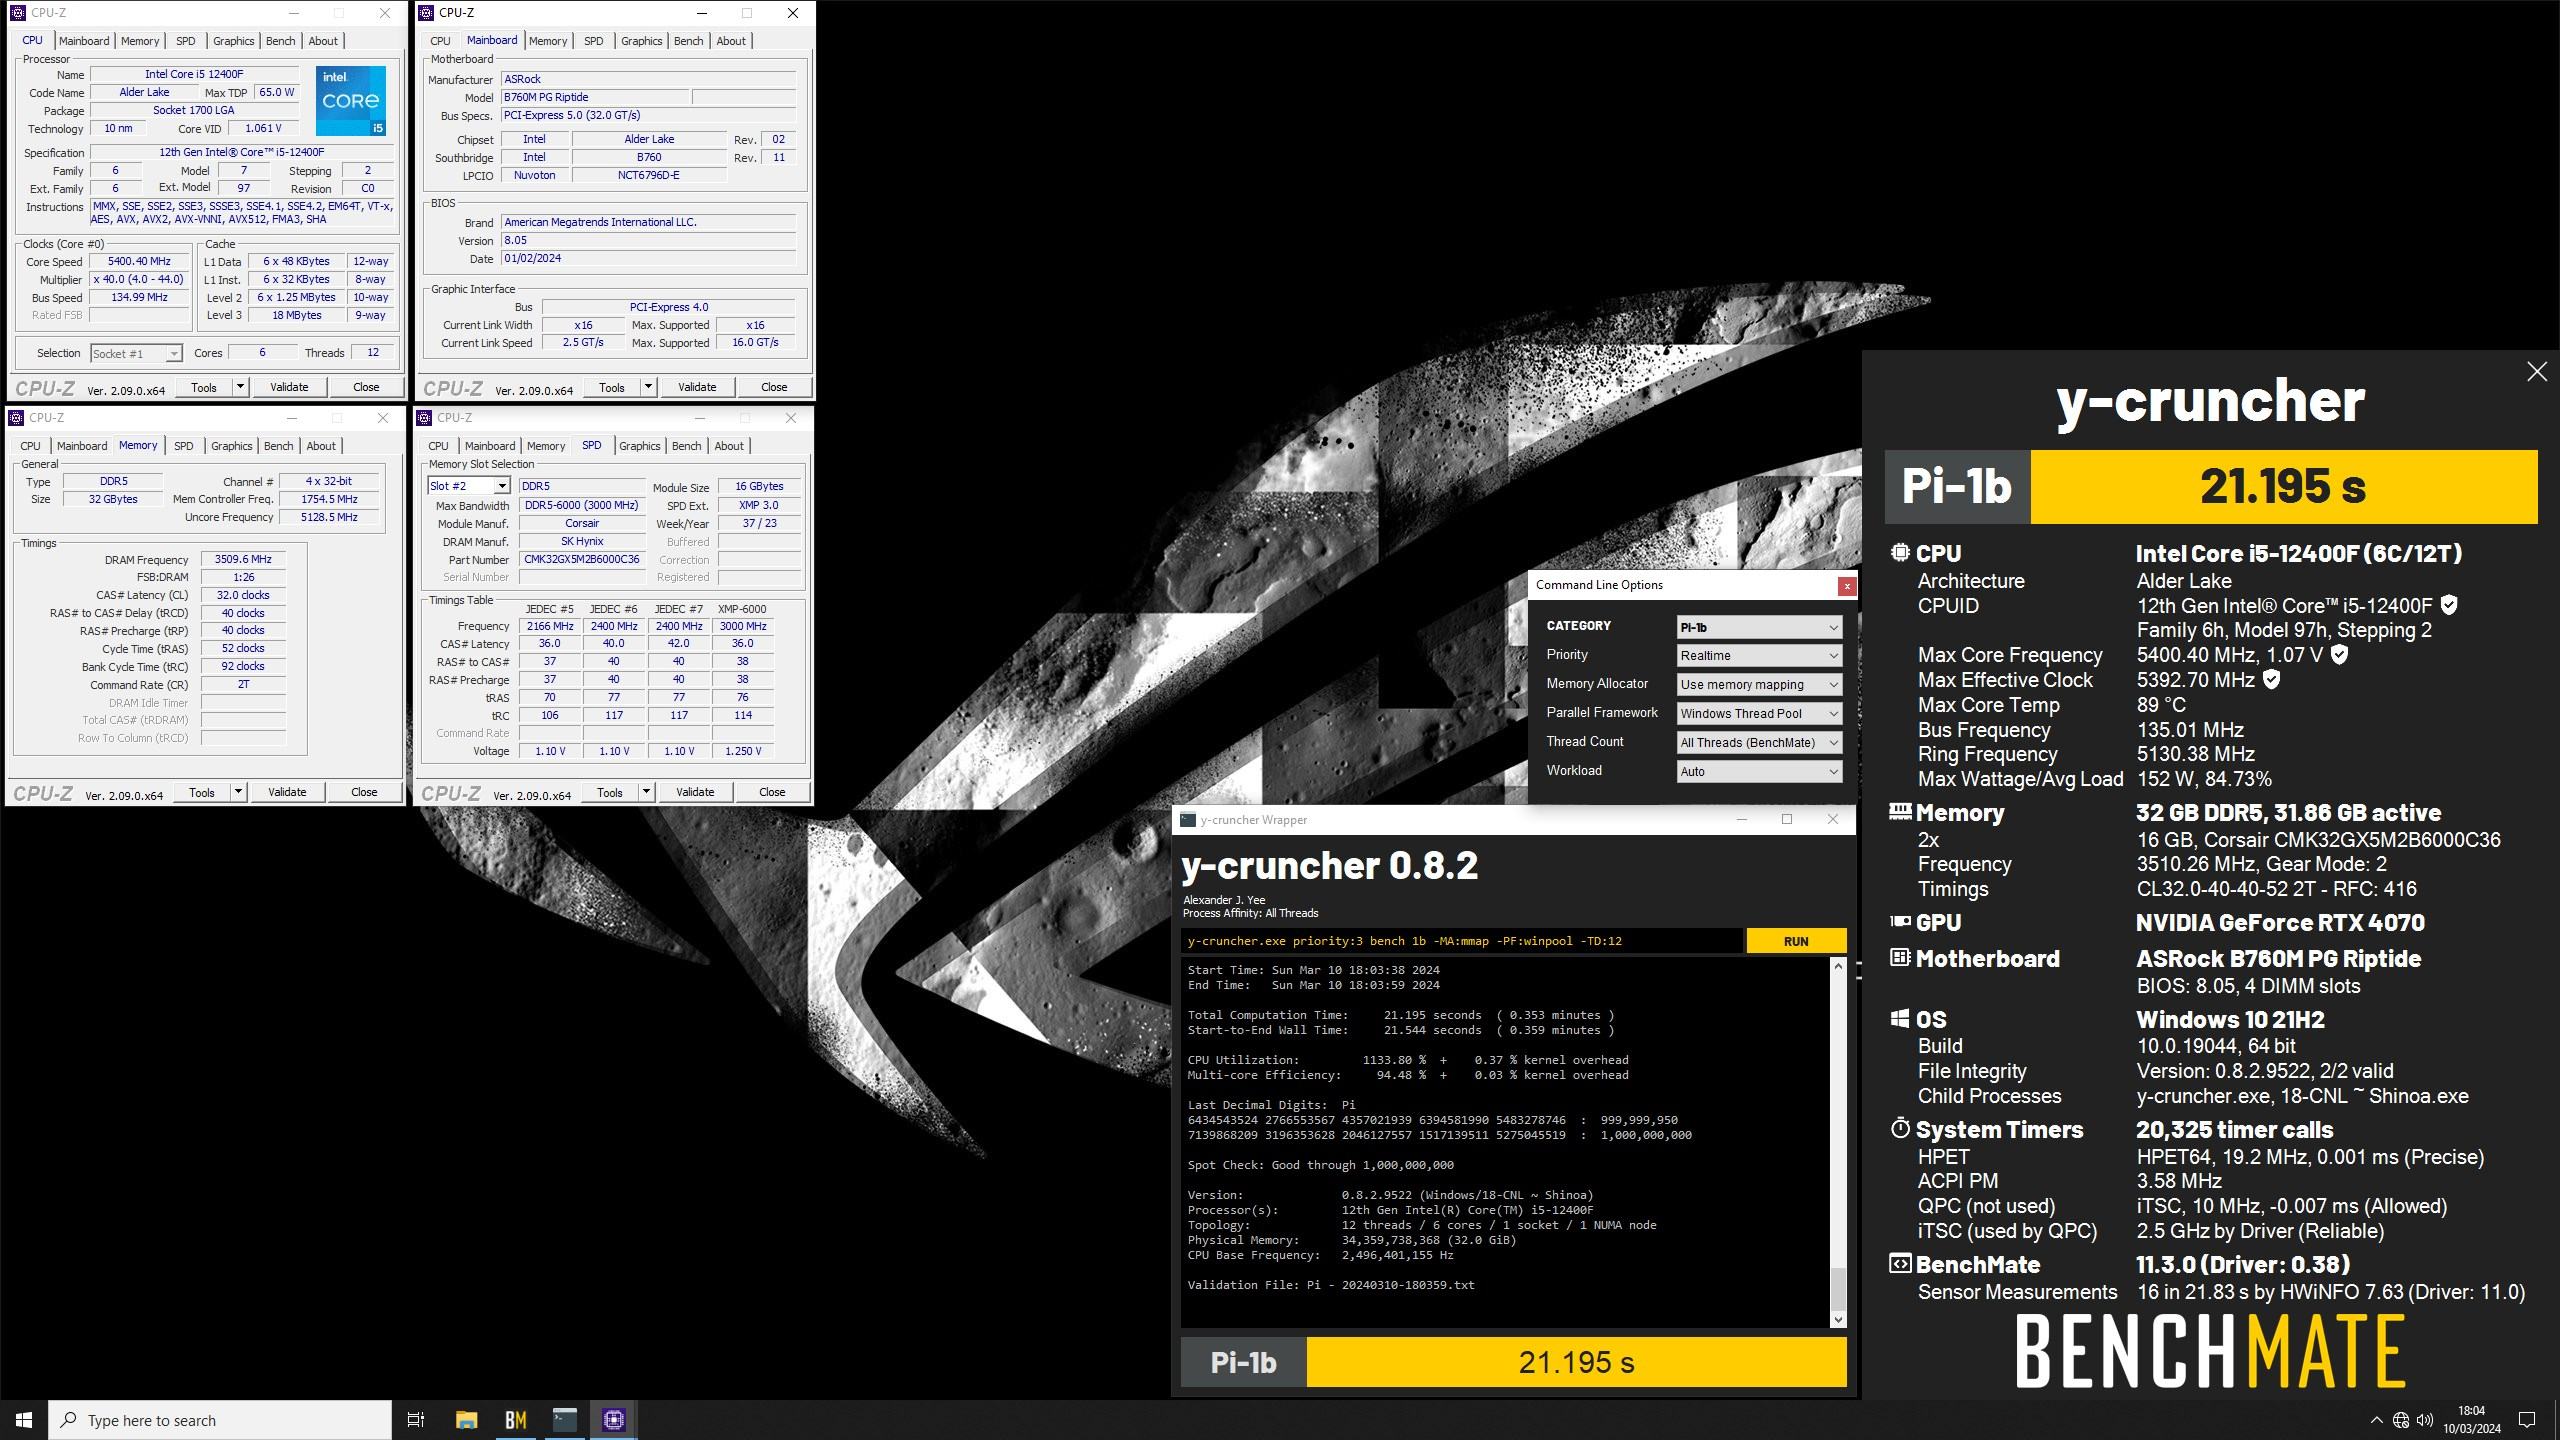Maximize the y-cruncher Wrapper window
This screenshot has width=2560, height=1440.
click(x=1787, y=820)
